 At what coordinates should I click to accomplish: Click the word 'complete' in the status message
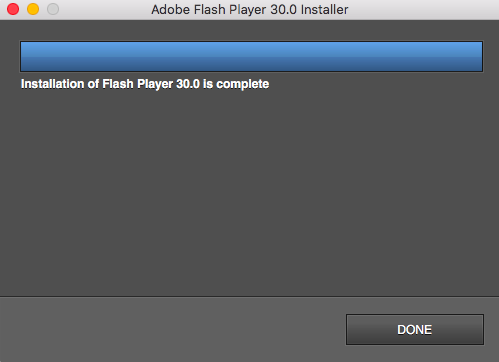click(x=243, y=84)
